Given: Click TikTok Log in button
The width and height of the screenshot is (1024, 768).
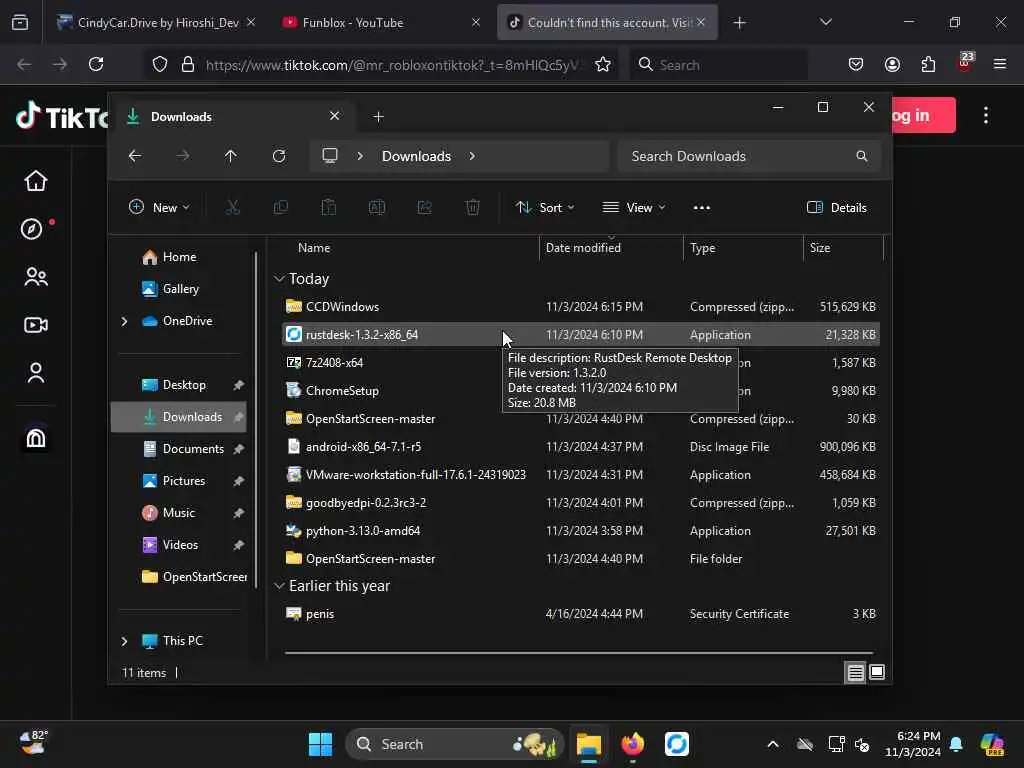Looking at the screenshot, I should pos(923,115).
